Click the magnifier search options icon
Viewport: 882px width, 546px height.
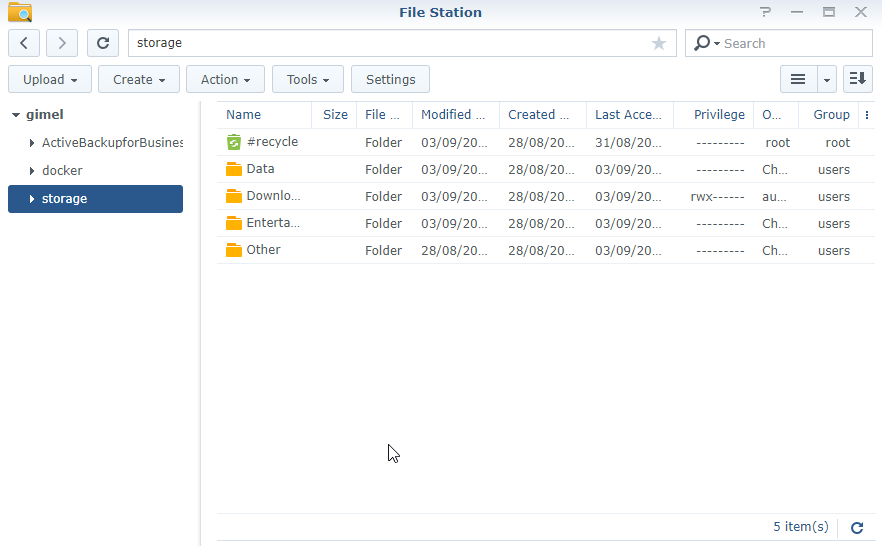(705, 43)
